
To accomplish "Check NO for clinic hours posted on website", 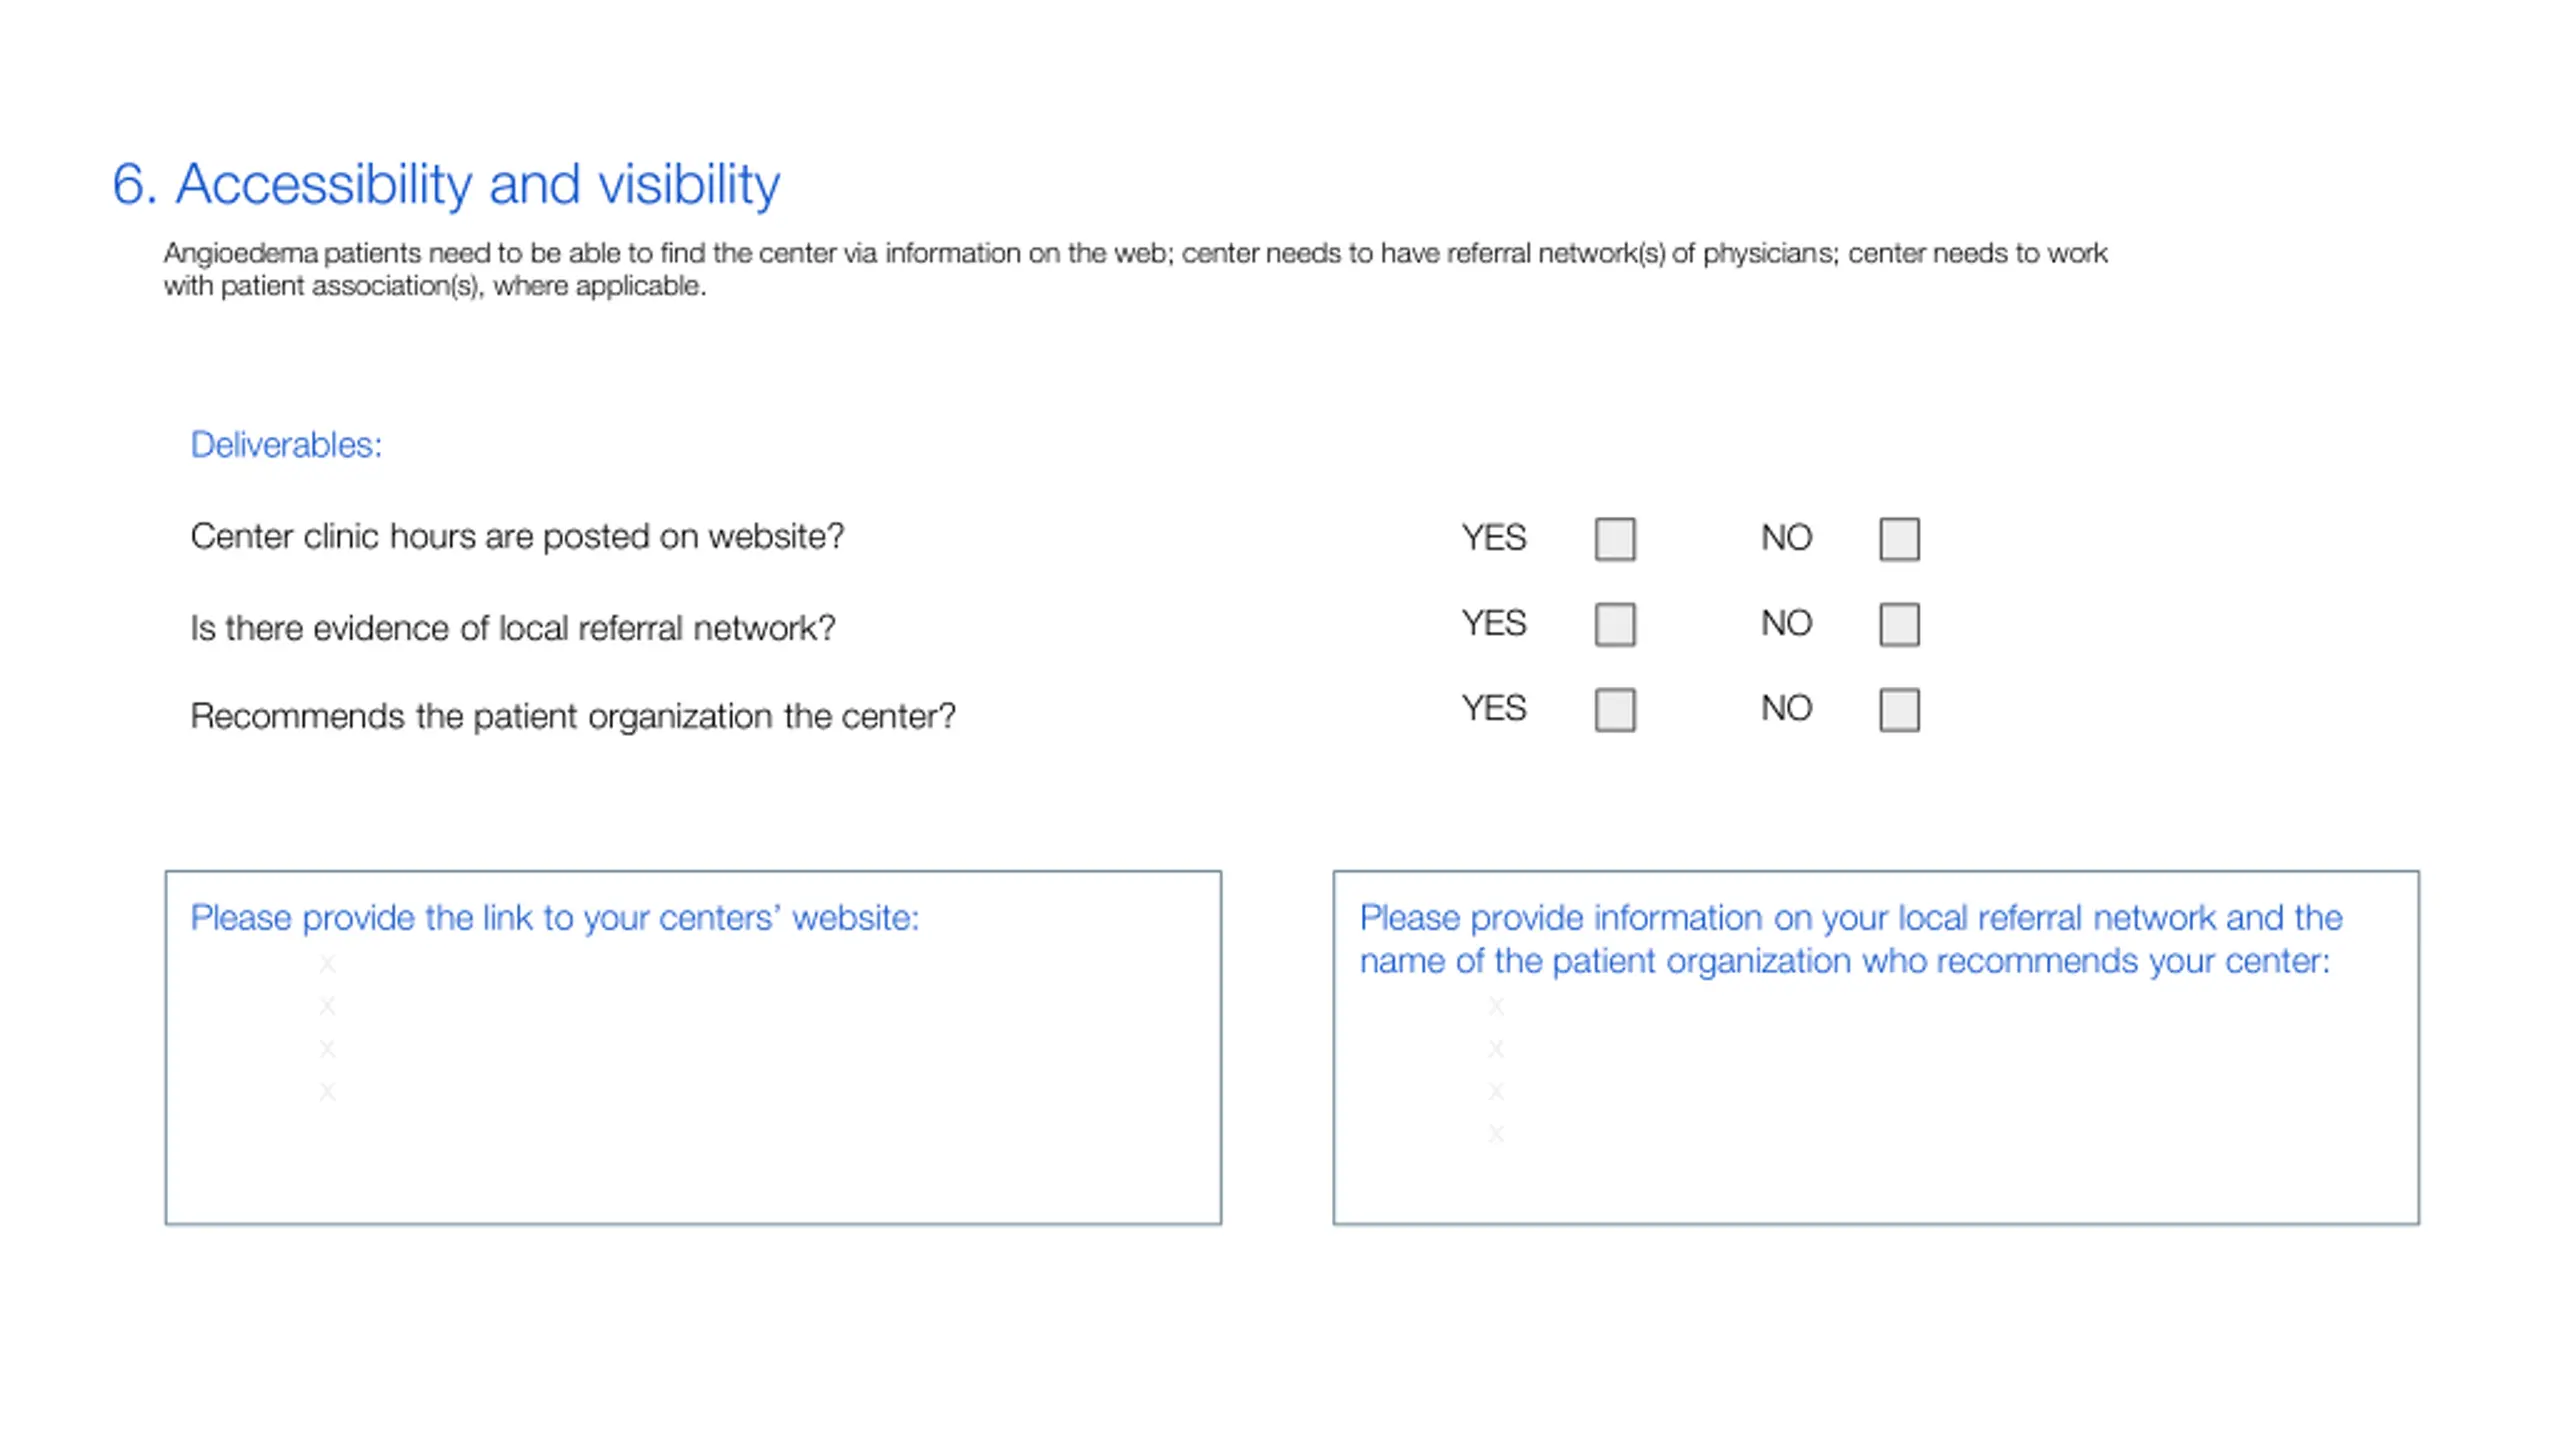I will click(x=1898, y=539).
